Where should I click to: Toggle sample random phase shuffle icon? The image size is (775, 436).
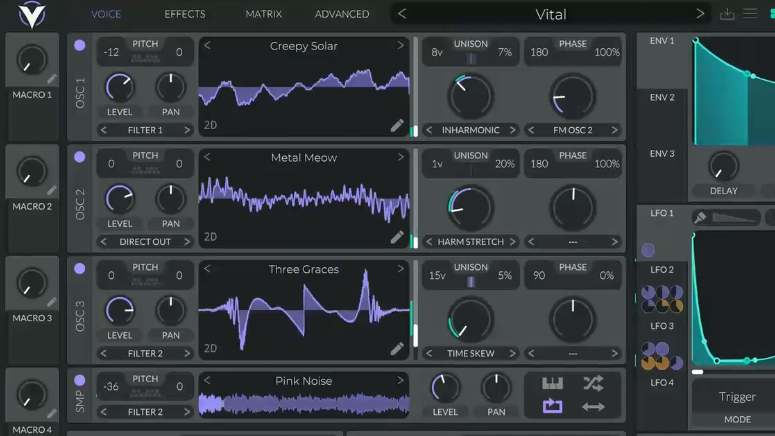tap(593, 383)
